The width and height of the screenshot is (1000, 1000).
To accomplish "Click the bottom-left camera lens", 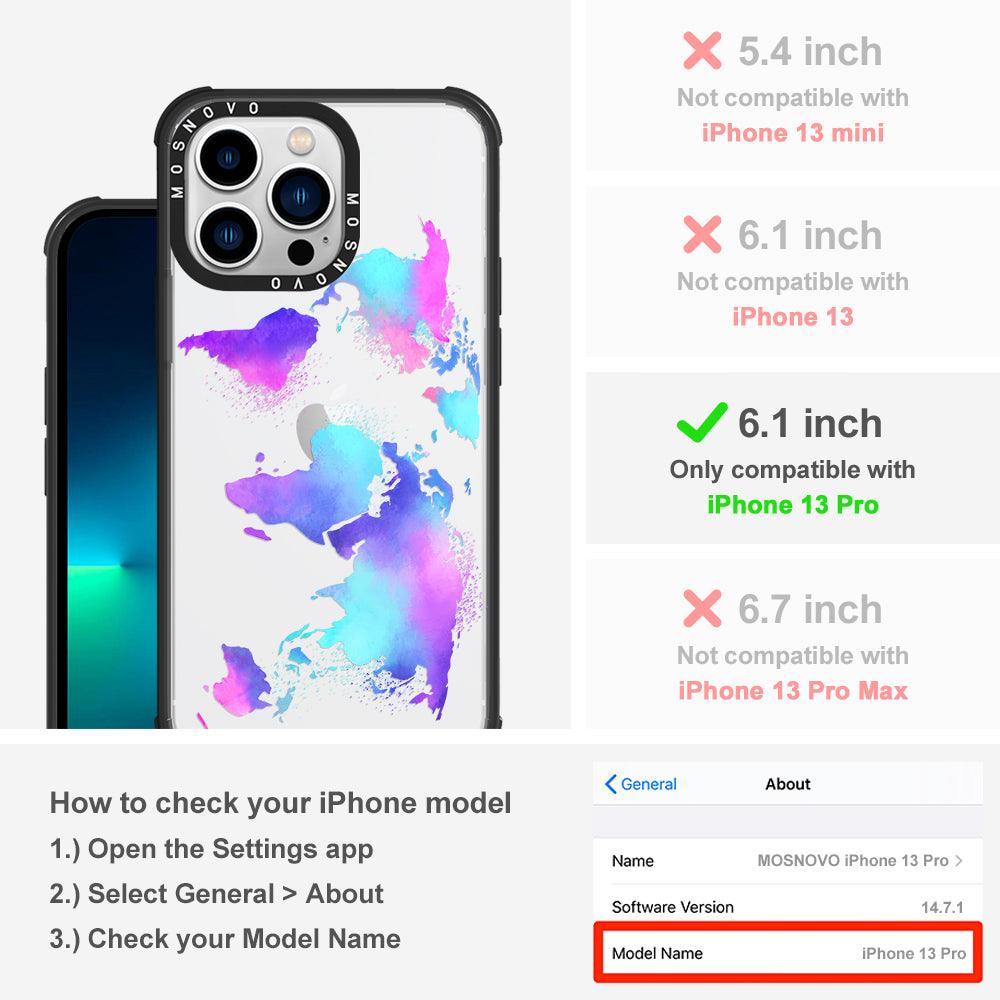I will tap(228, 235).
